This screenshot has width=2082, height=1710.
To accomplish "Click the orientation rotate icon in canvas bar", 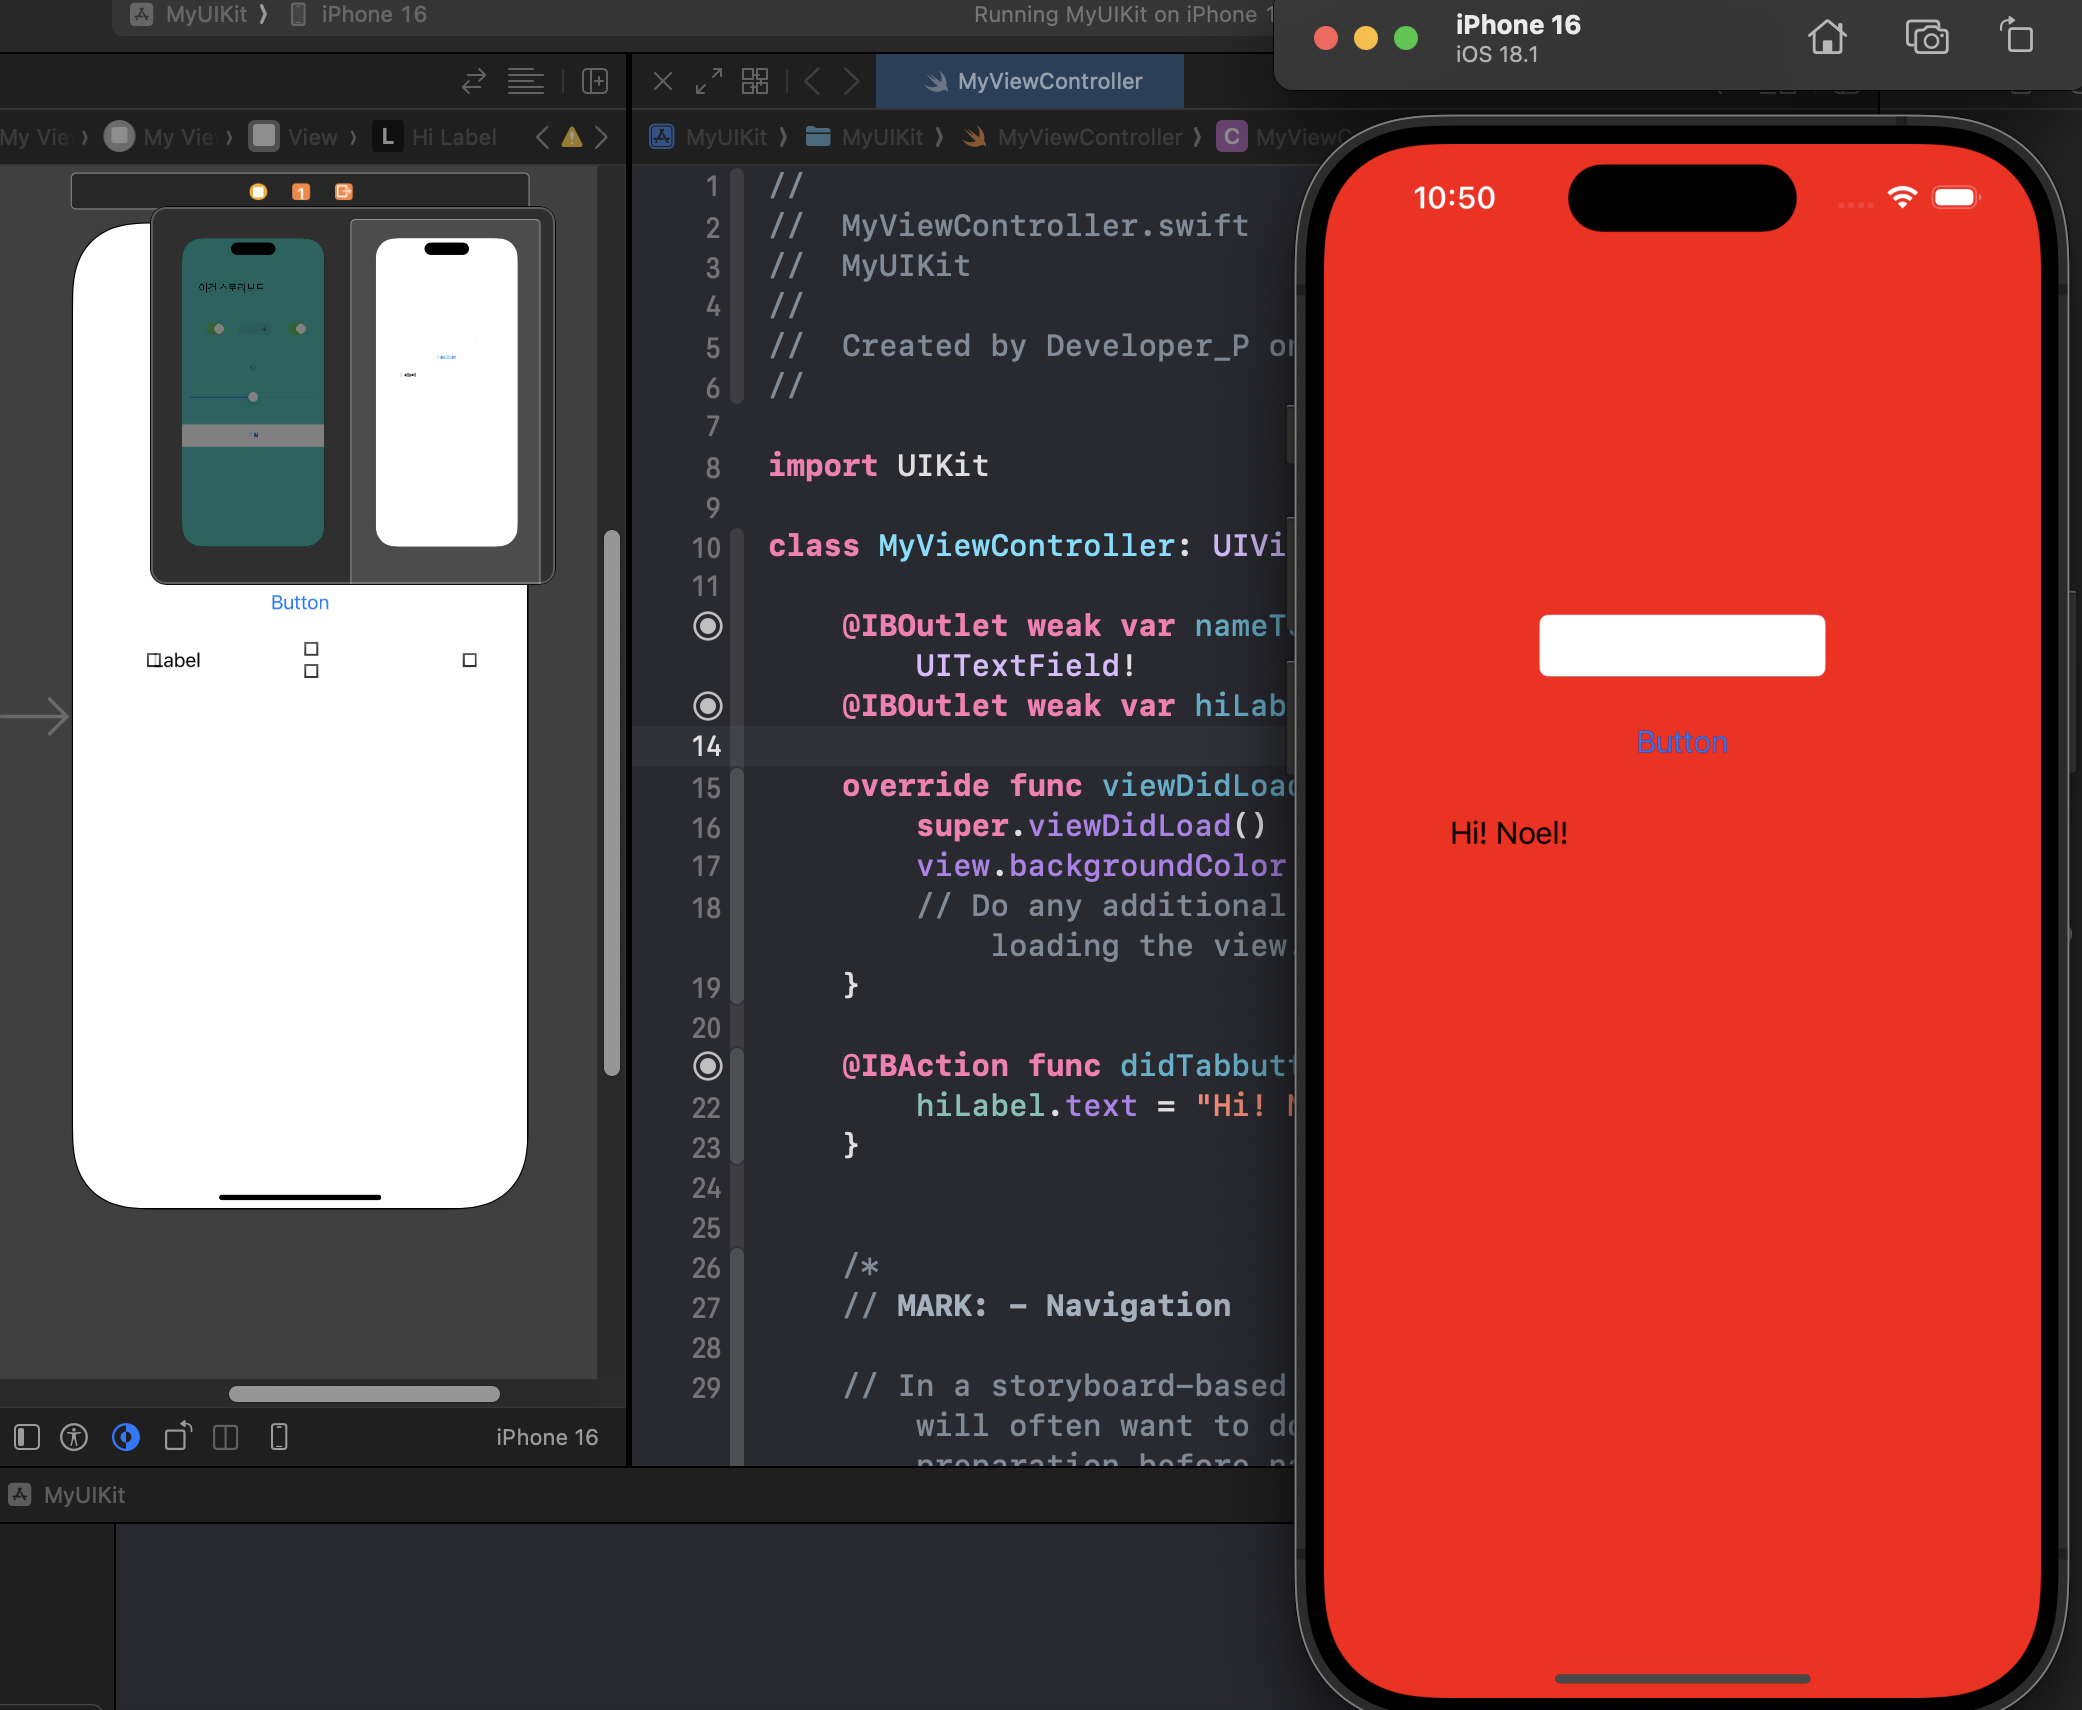I will tap(178, 1437).
